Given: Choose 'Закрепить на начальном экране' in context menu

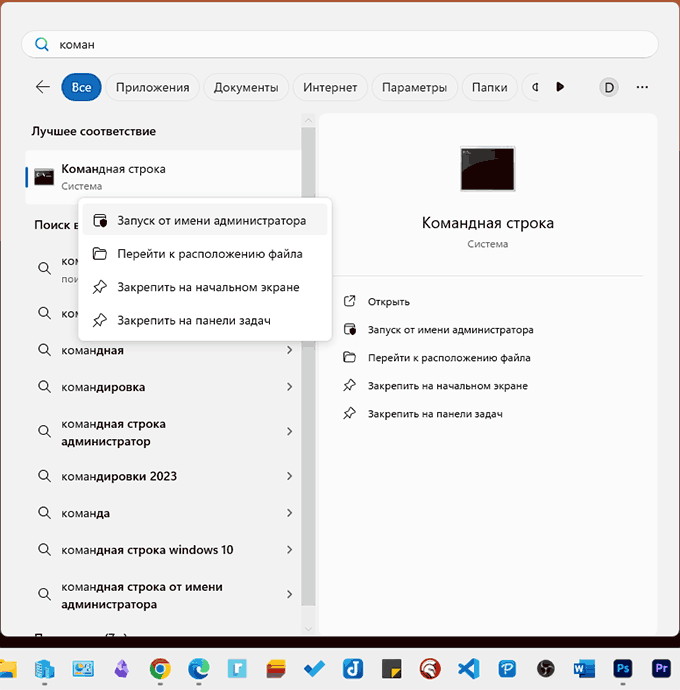Looking at the screenshot, I should (x=205, y=287).
